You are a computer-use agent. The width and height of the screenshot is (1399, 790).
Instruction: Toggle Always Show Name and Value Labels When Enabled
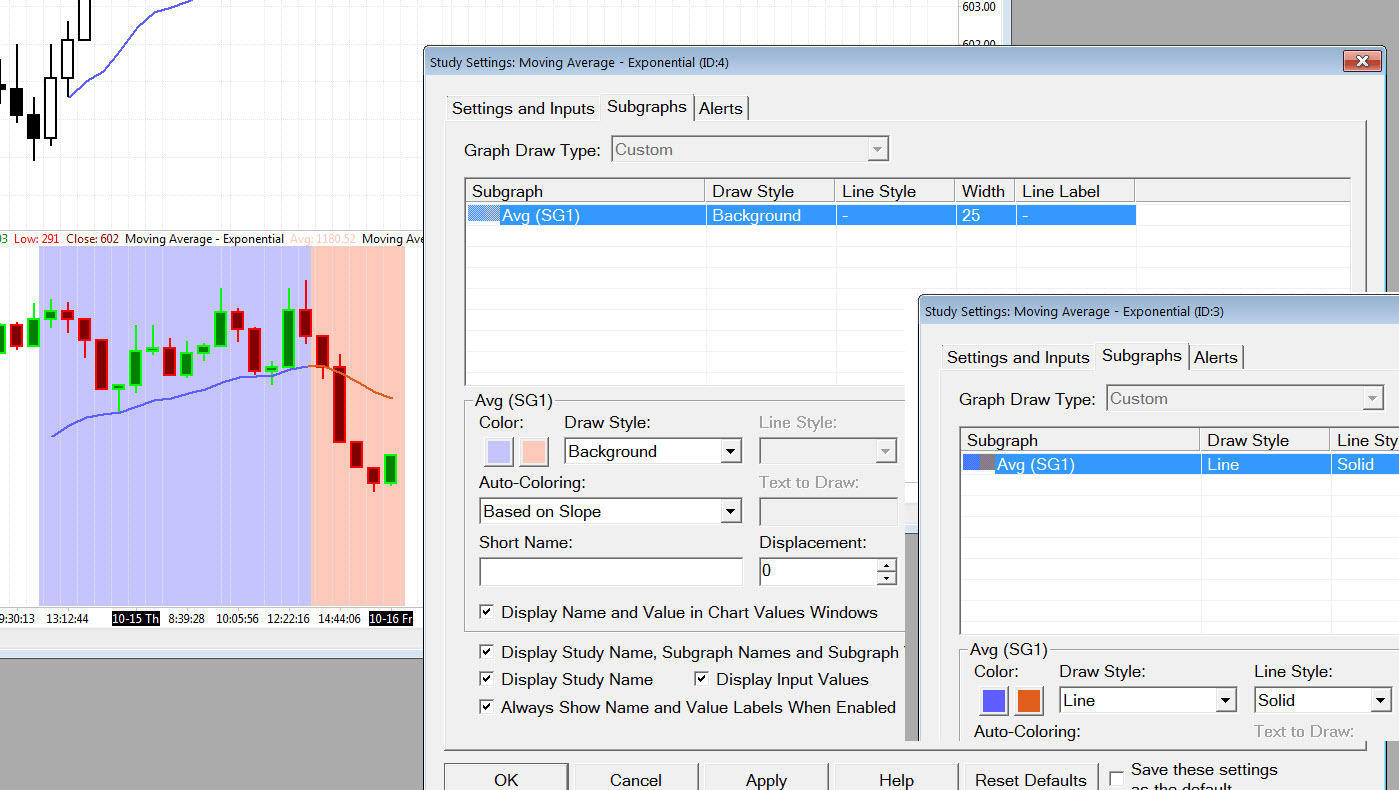(x=487, y=707)
